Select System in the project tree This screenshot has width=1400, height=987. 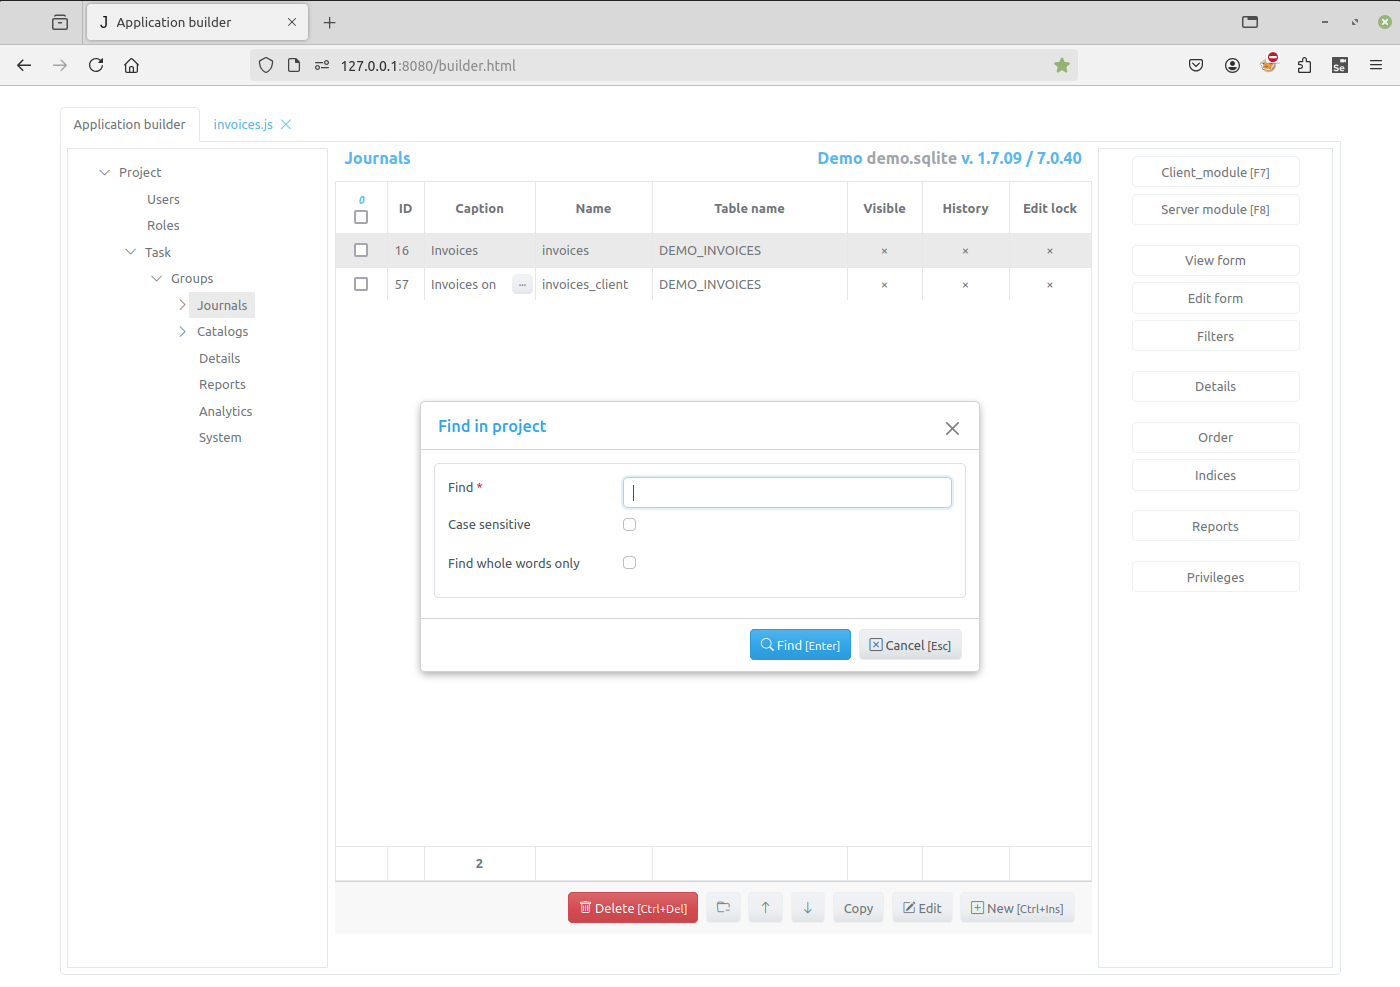220,437
